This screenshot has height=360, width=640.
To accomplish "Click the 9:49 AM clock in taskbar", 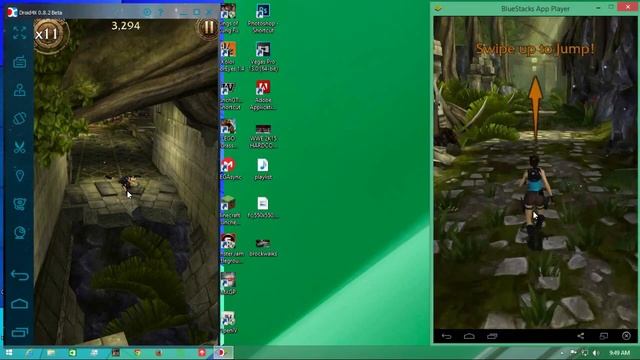I will (x=619, y=353).
